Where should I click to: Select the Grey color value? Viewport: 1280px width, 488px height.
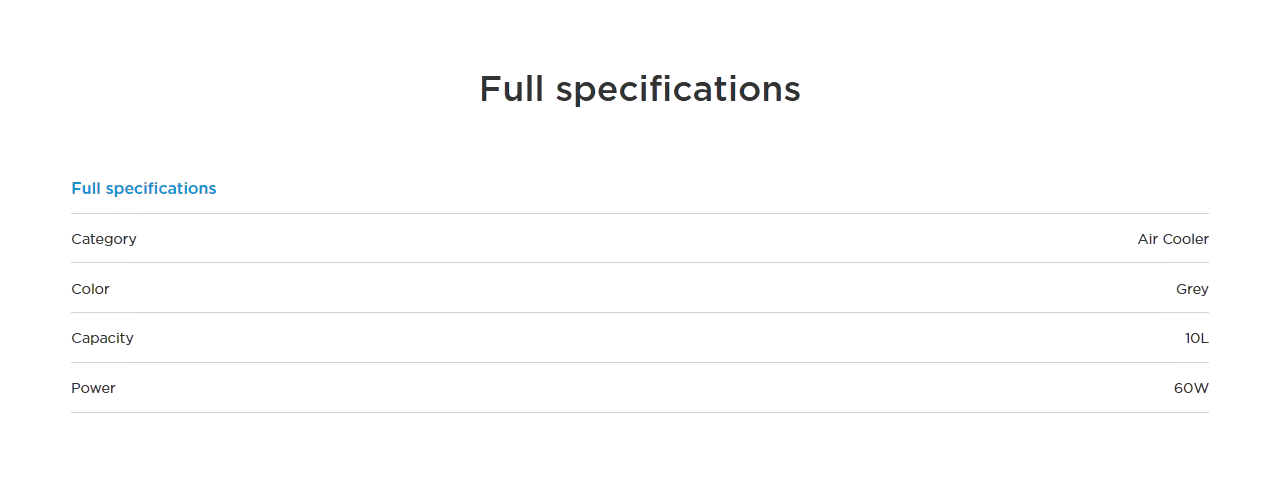[1192, 289]
